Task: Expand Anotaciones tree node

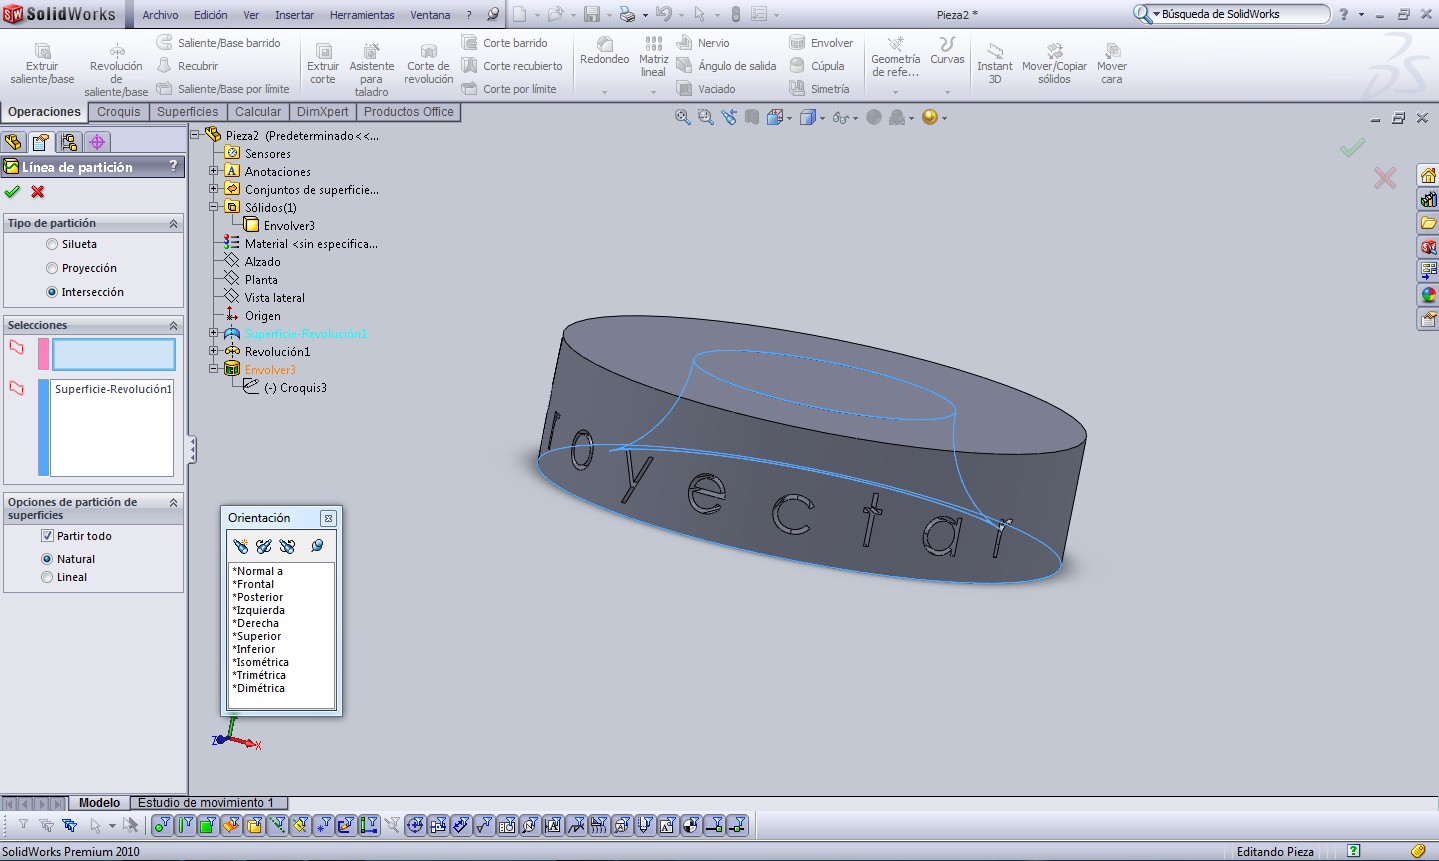Action: pyautogui.click(x=213, y=171)
